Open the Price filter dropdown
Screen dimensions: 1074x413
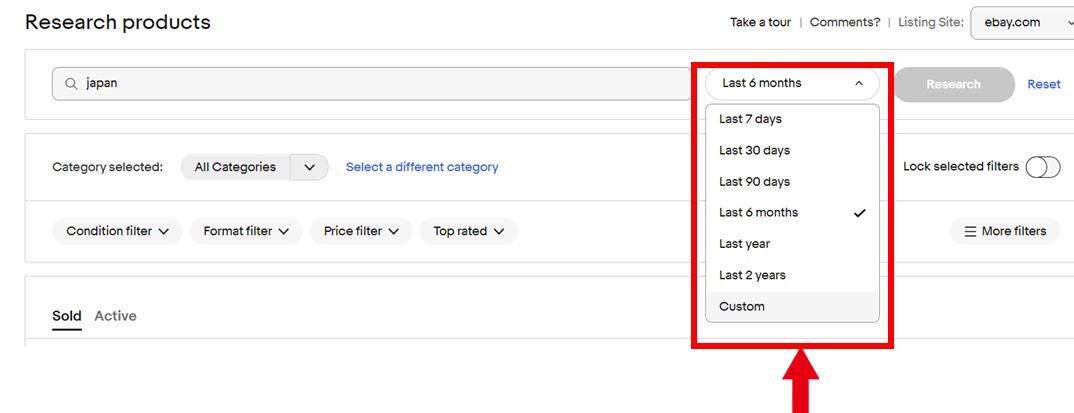(x=361, y=231)
